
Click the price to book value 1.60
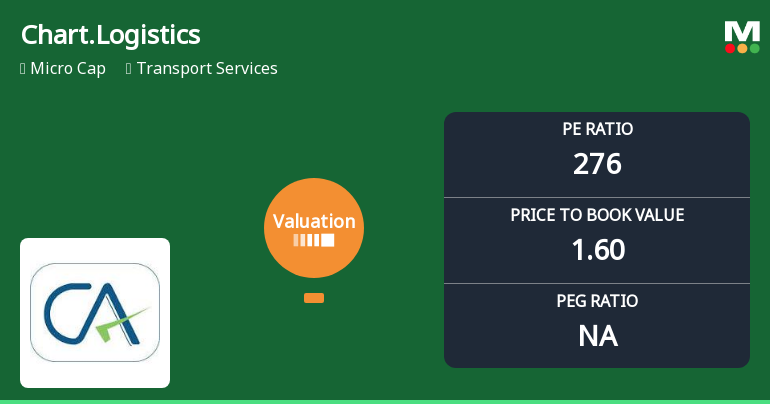[597, 249]
